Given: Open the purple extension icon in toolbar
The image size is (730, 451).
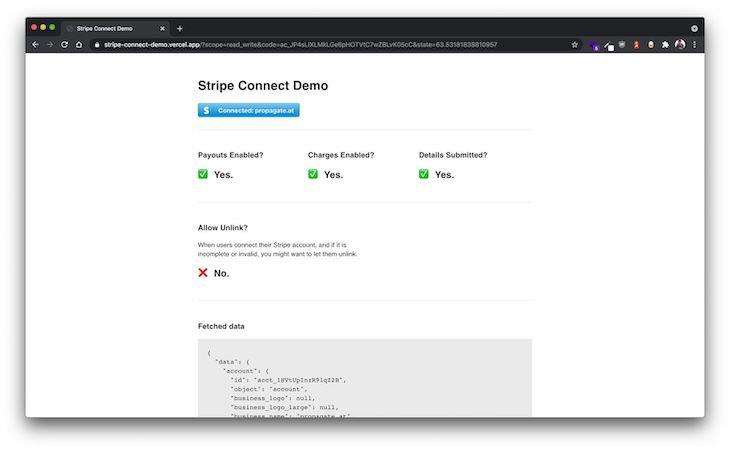Looking at the screenshot, I should tap(594, 45).
